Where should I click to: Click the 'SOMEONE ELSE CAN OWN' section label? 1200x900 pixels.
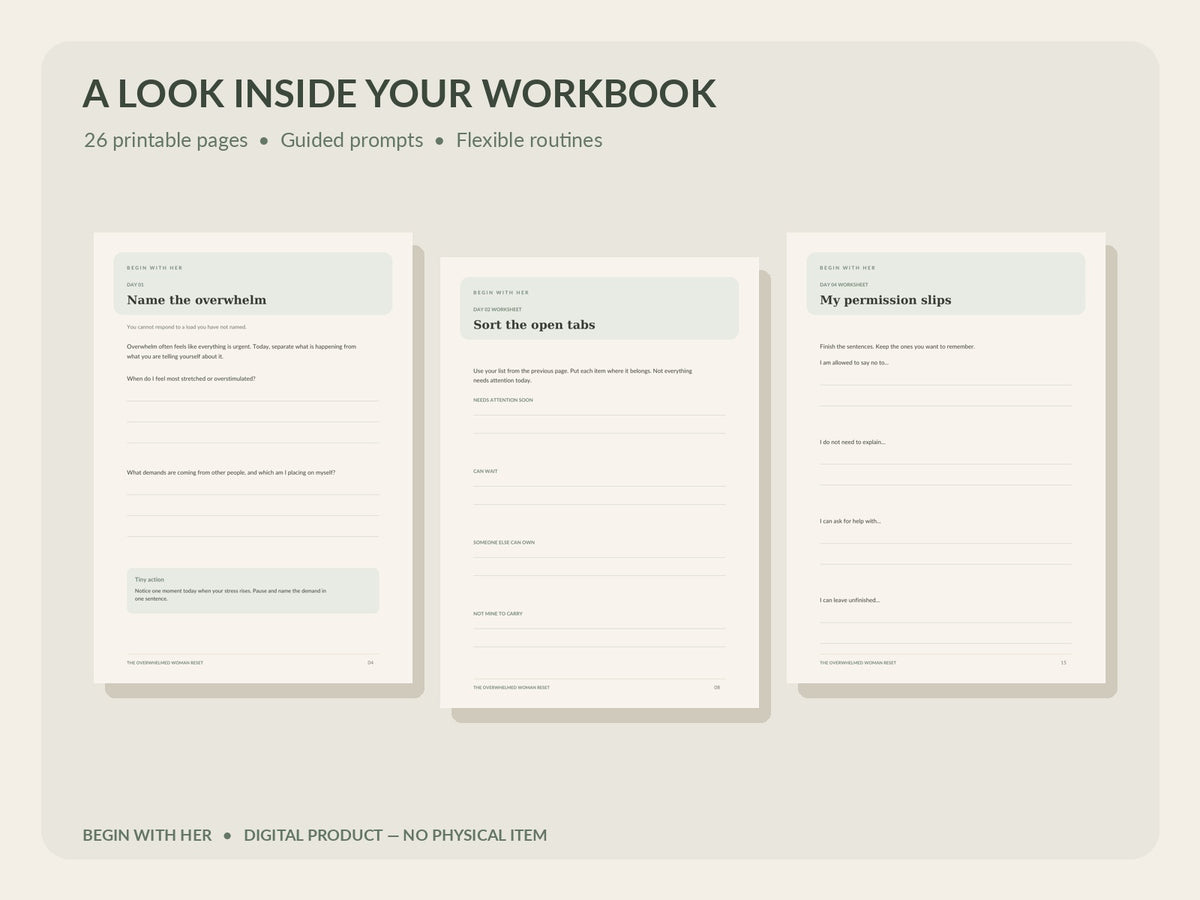coord(504,542)
